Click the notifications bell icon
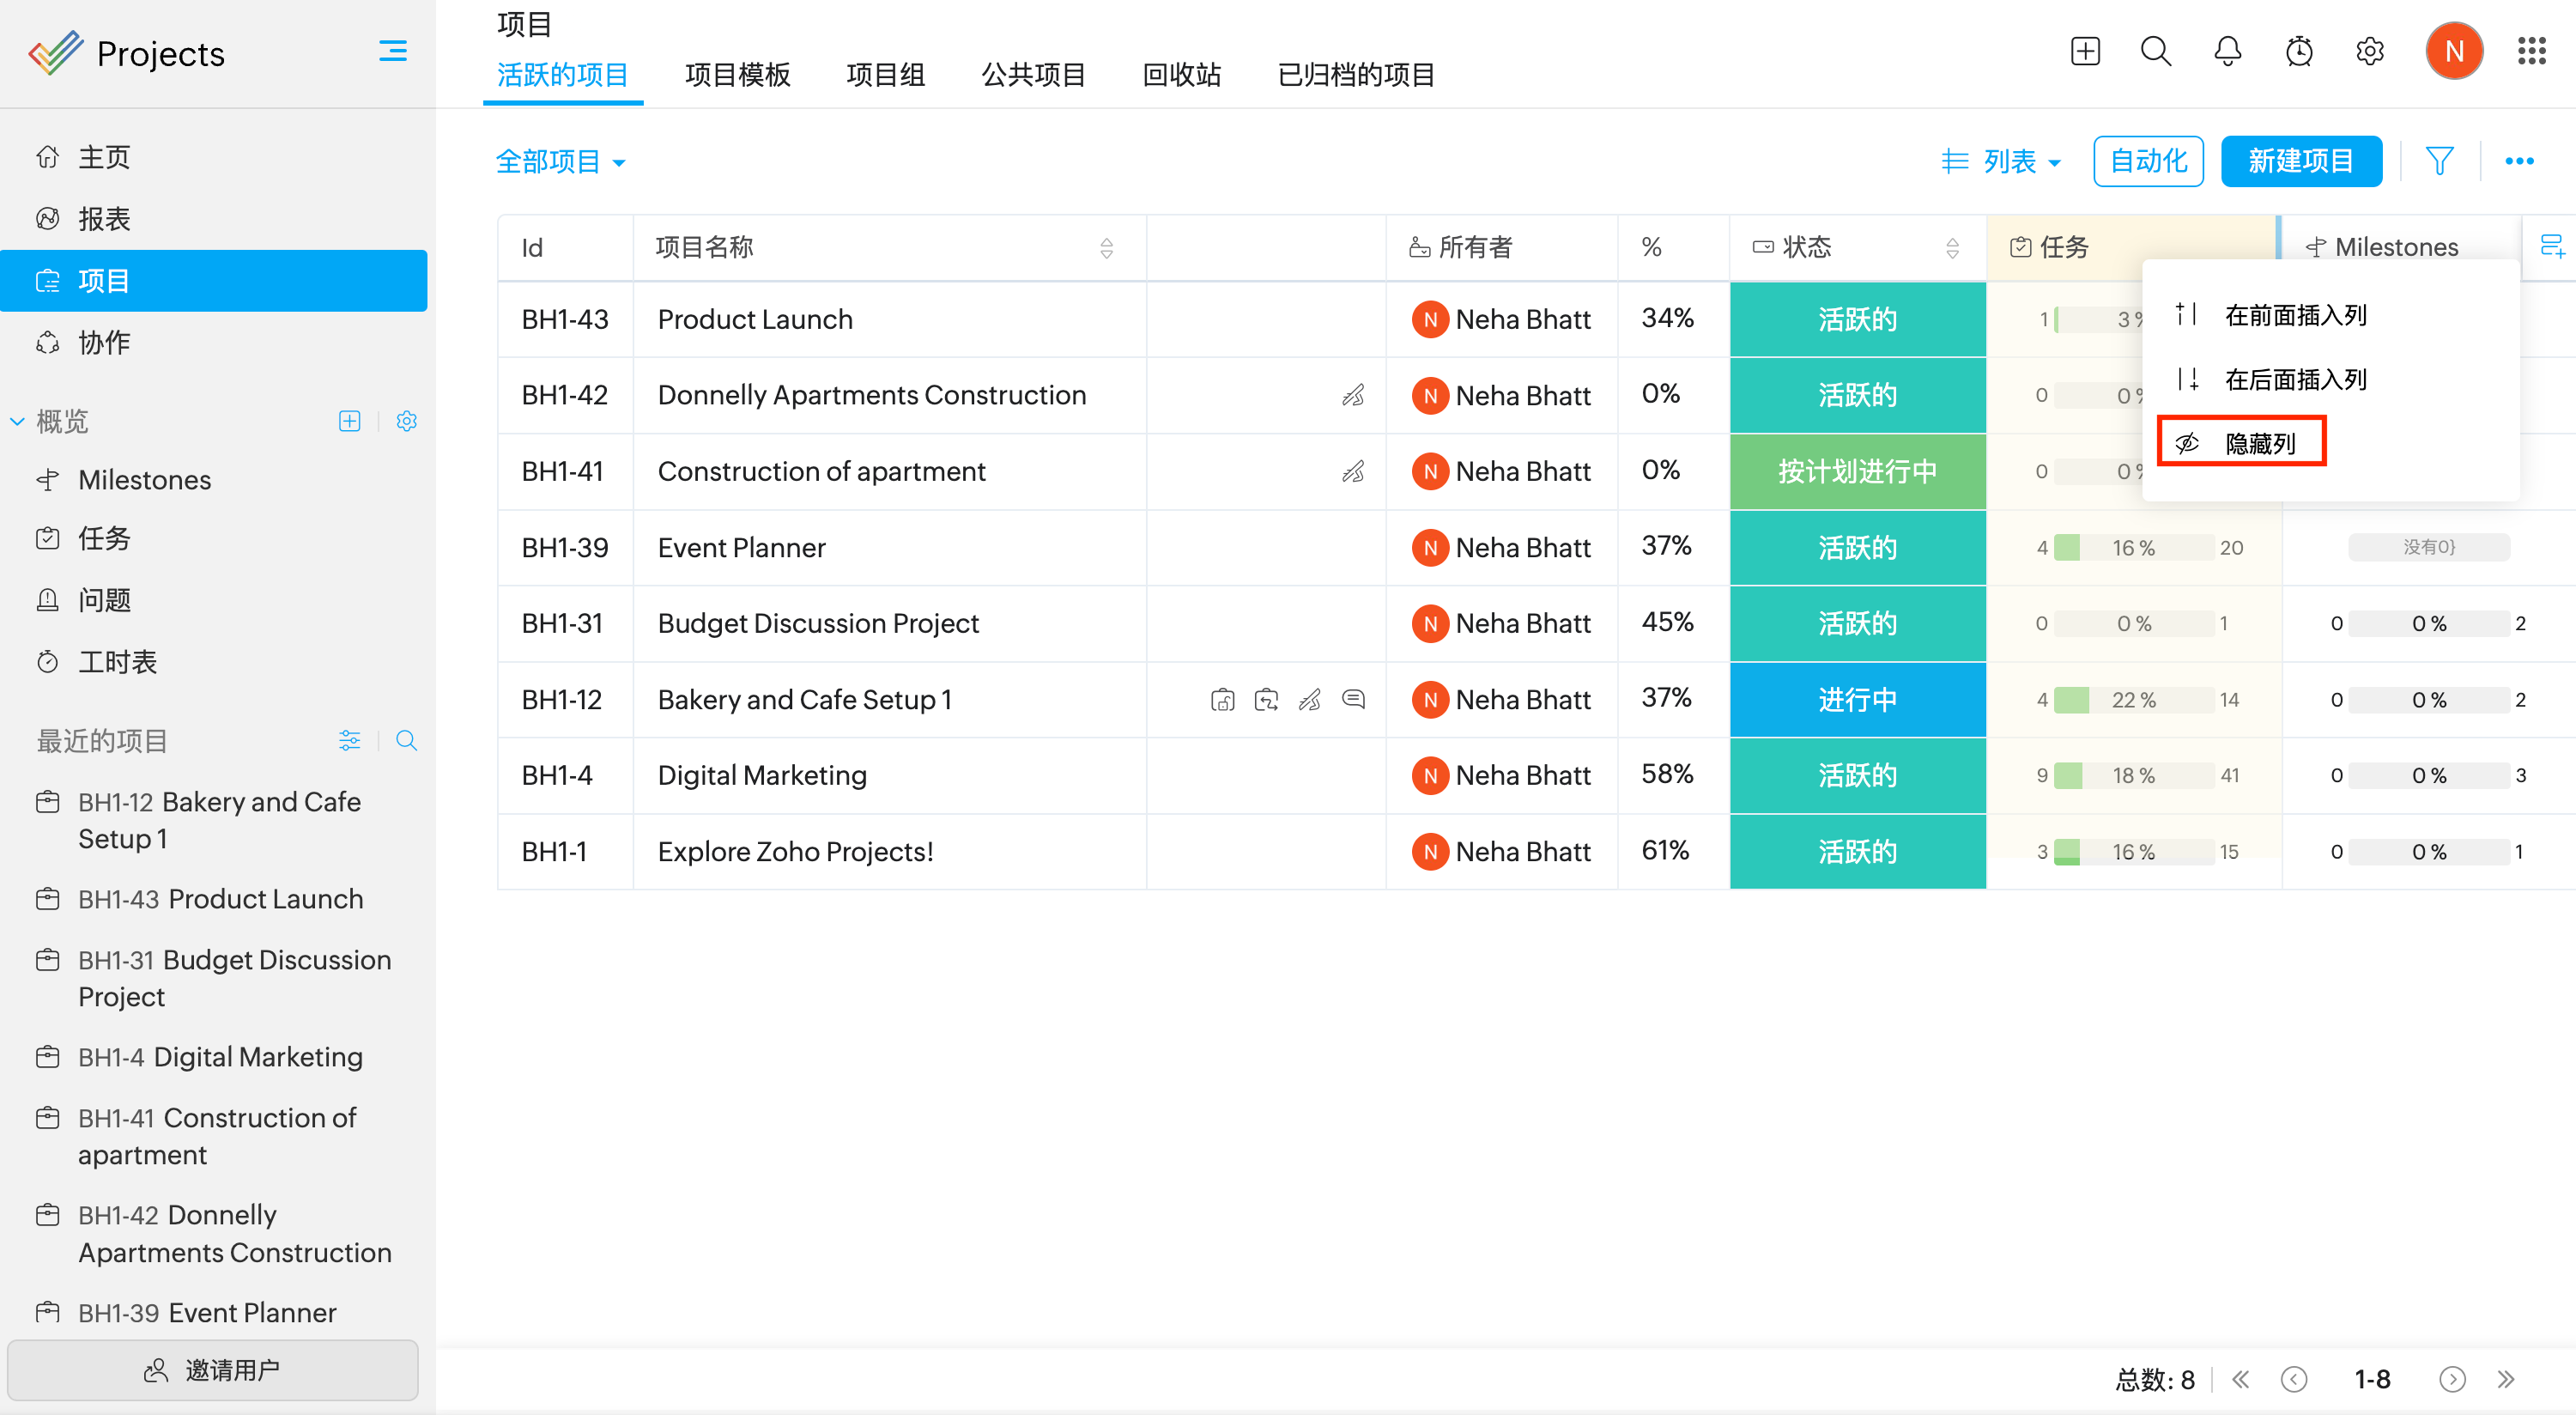2576x1415 pixels. (x=2227, y=51)
